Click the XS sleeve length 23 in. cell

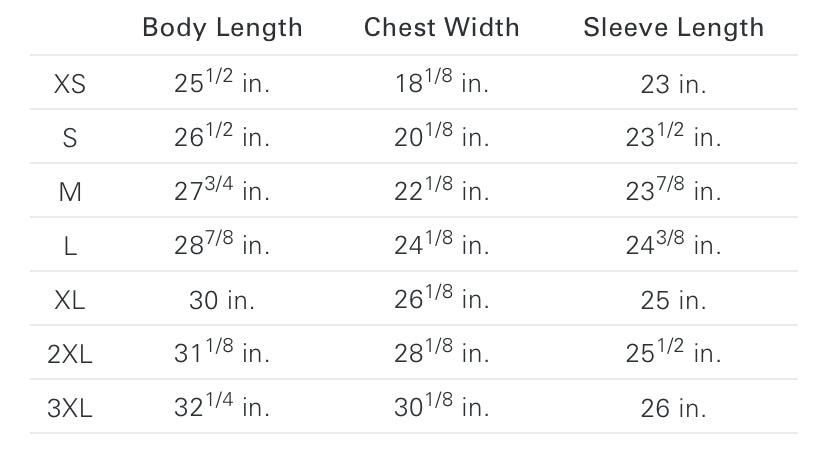(674, 84)
